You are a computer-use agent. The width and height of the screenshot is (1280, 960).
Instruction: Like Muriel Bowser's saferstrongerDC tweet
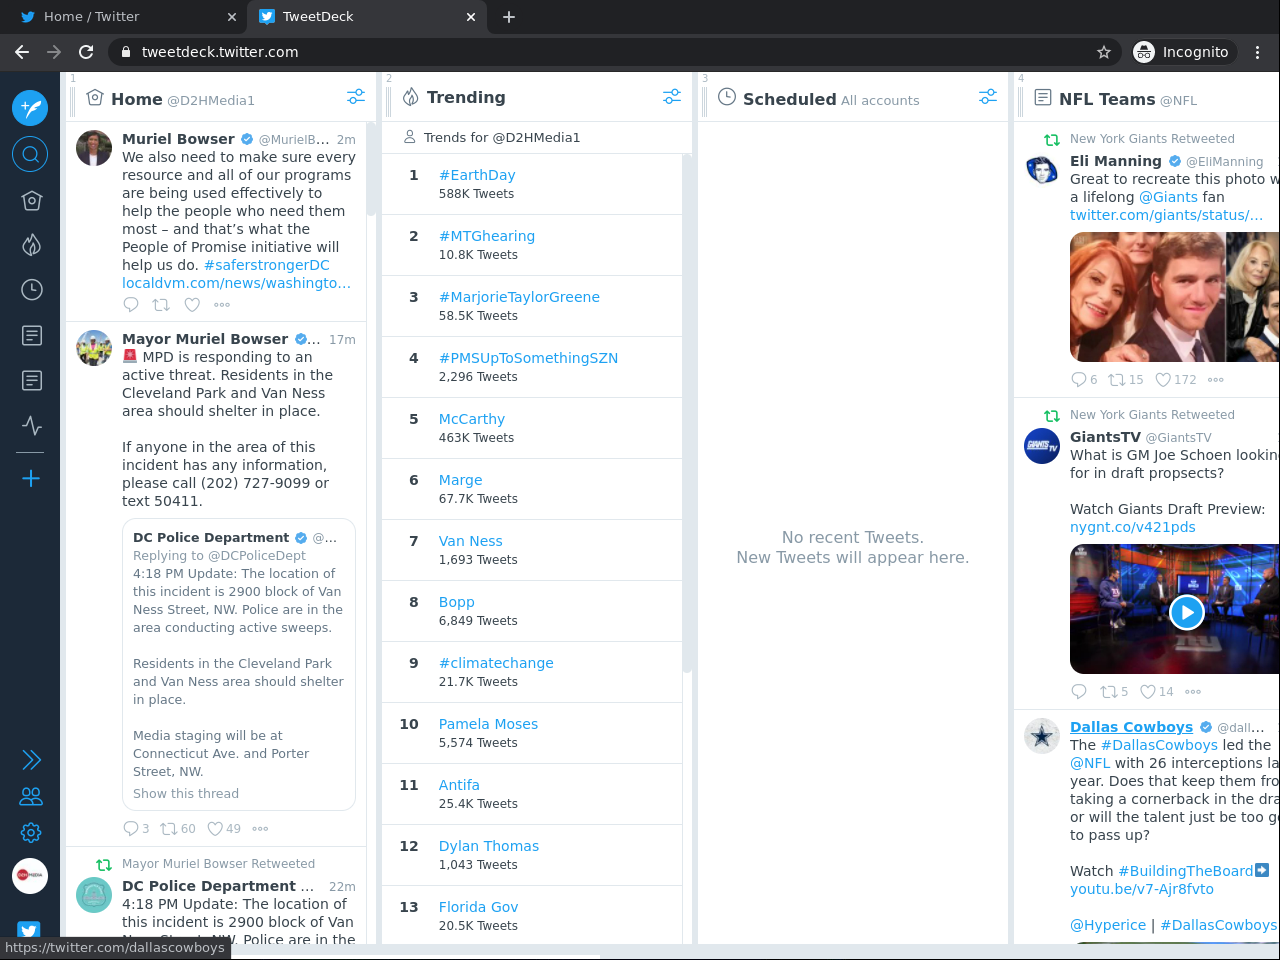click(192, 305)
